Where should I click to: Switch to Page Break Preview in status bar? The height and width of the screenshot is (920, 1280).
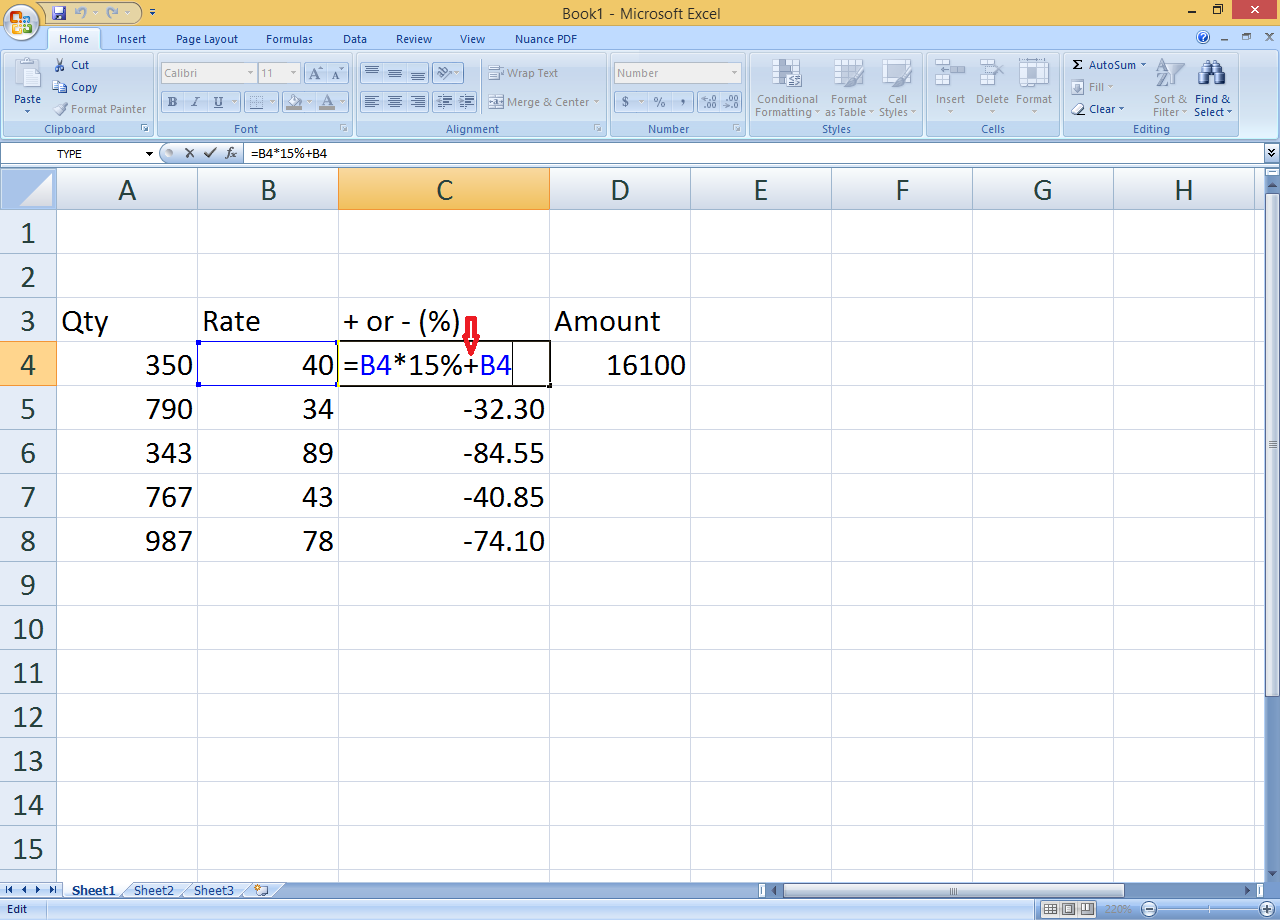tap(1088, 910)
